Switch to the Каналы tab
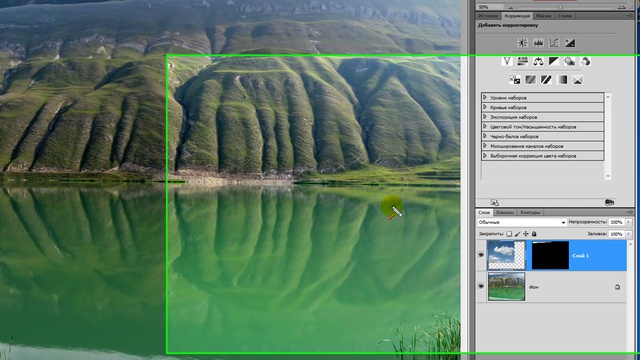Screen dimensions: 640x360 point(505,212)
